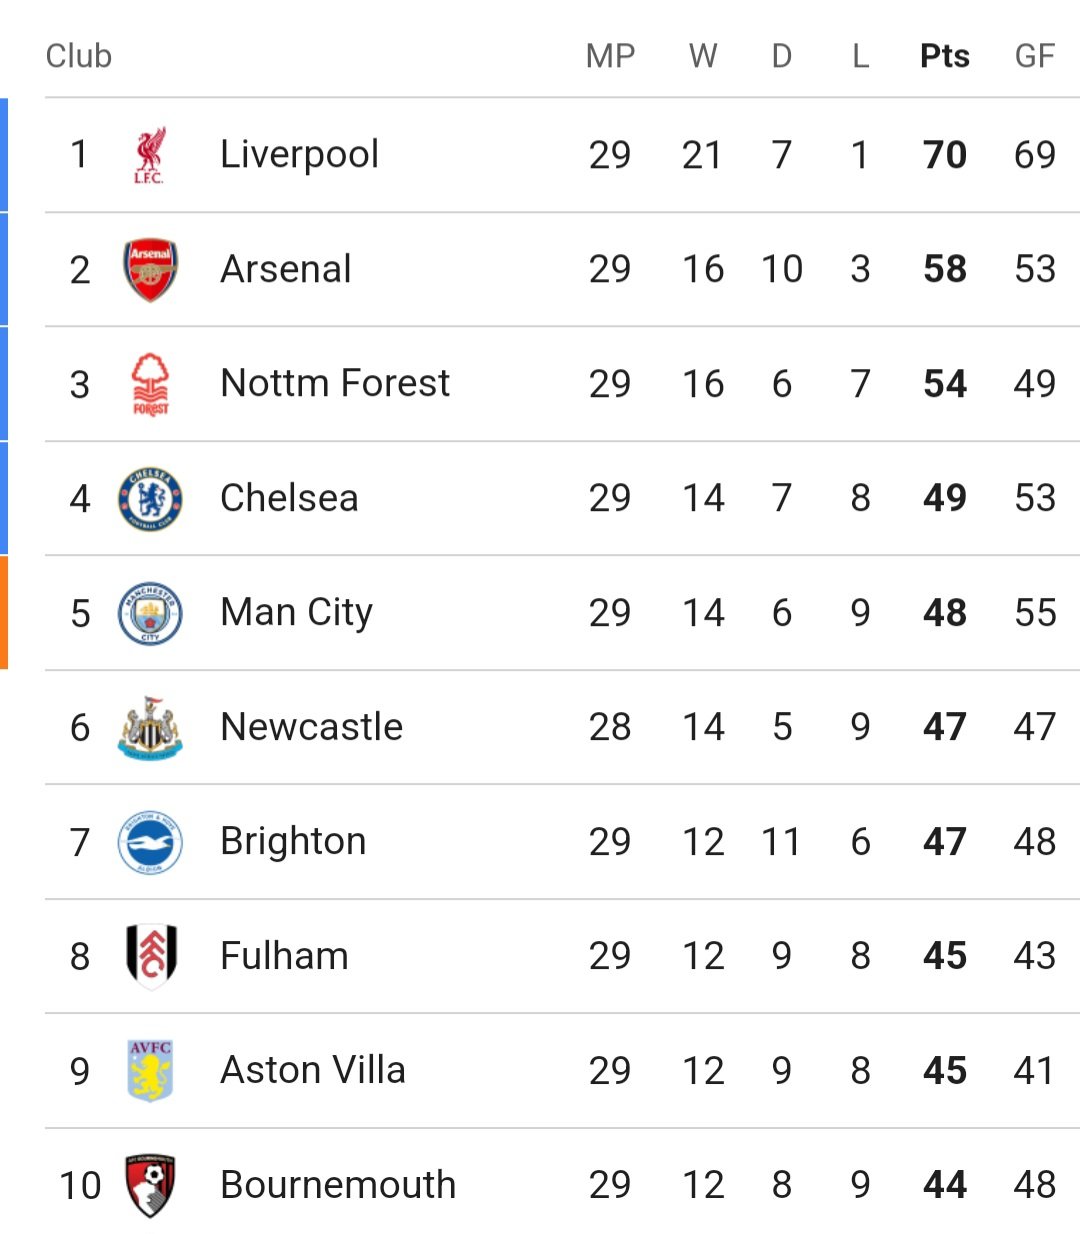
Task: Click the Arsenal club crest
Action: [x=150, y=270]
